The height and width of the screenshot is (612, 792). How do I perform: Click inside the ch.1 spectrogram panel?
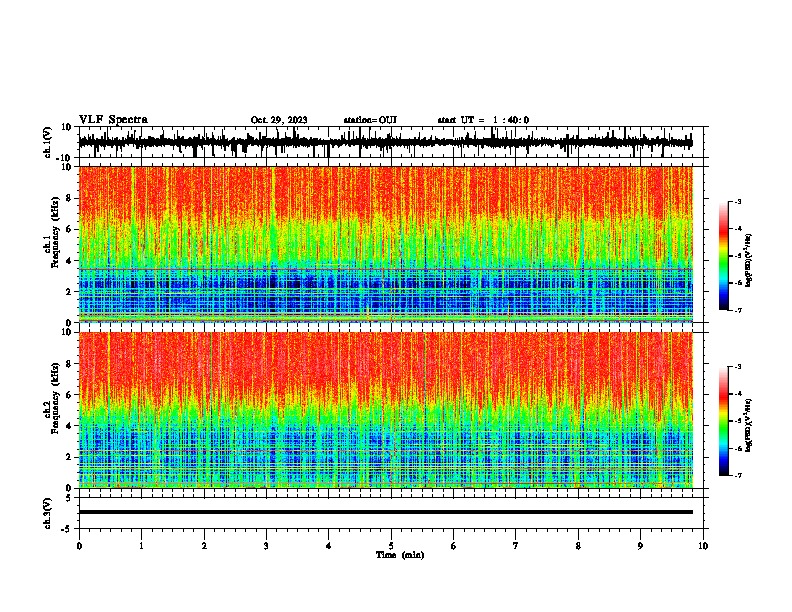[385, 244]
